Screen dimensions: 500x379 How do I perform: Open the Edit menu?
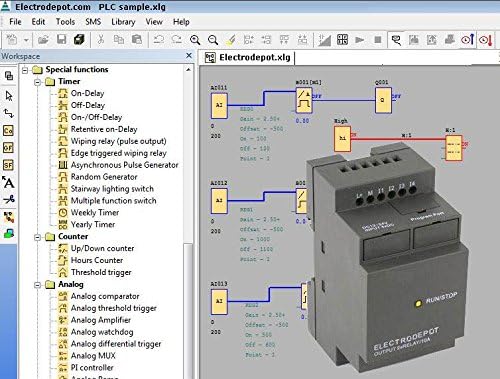[38, 22]
